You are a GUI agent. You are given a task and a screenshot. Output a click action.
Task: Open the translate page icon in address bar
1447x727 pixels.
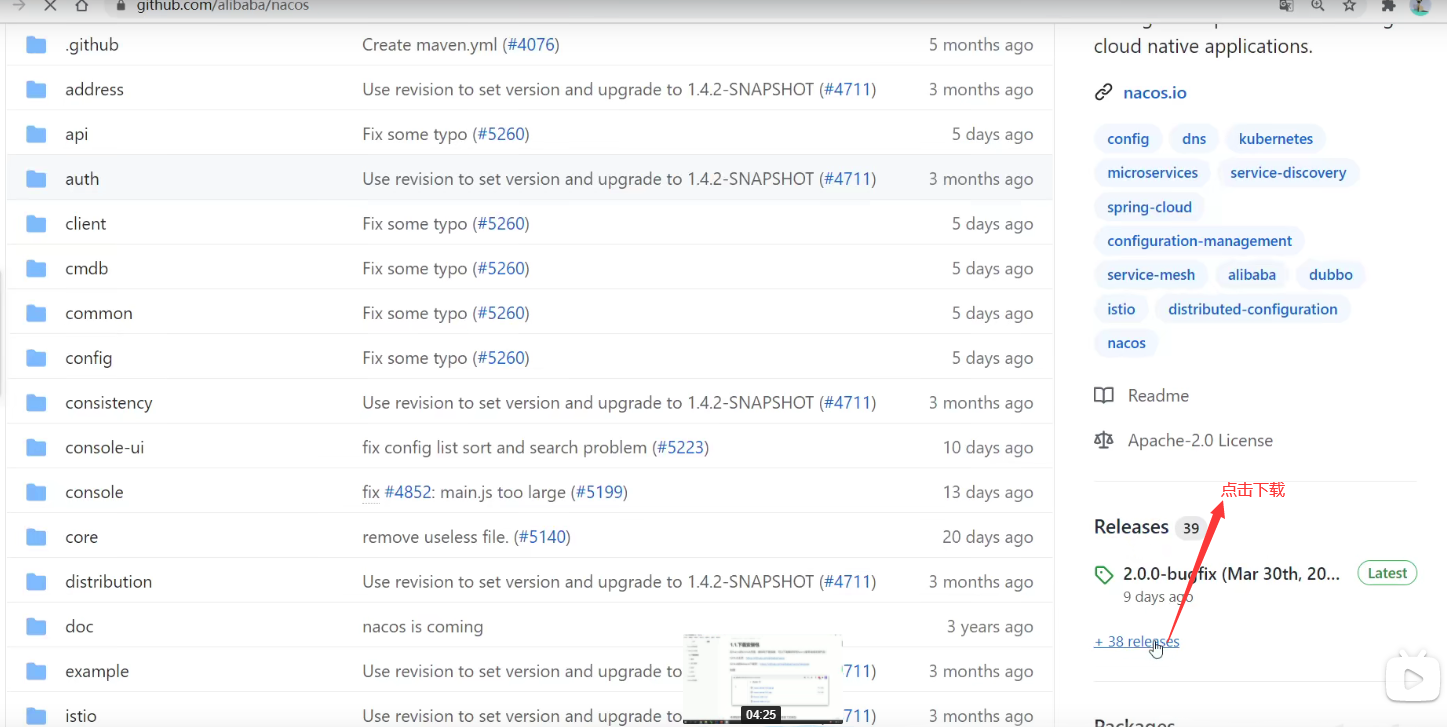pyautogui.click(x=1287, y=6)
